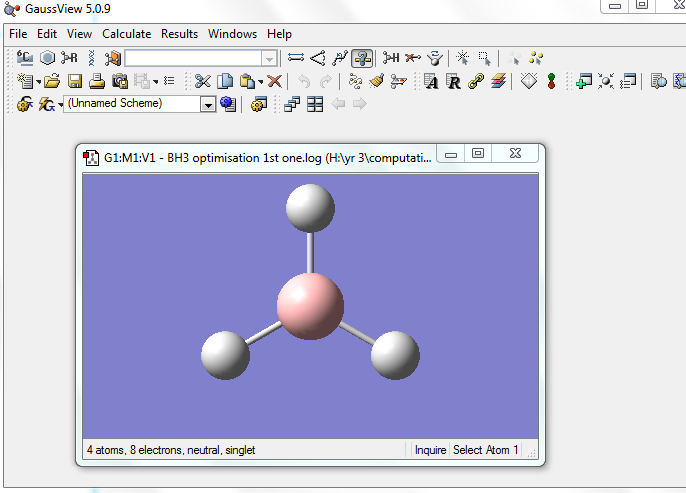Add a new view window
Image resolution: width=686 pixels, height=493 pixels.
(584, 81)
